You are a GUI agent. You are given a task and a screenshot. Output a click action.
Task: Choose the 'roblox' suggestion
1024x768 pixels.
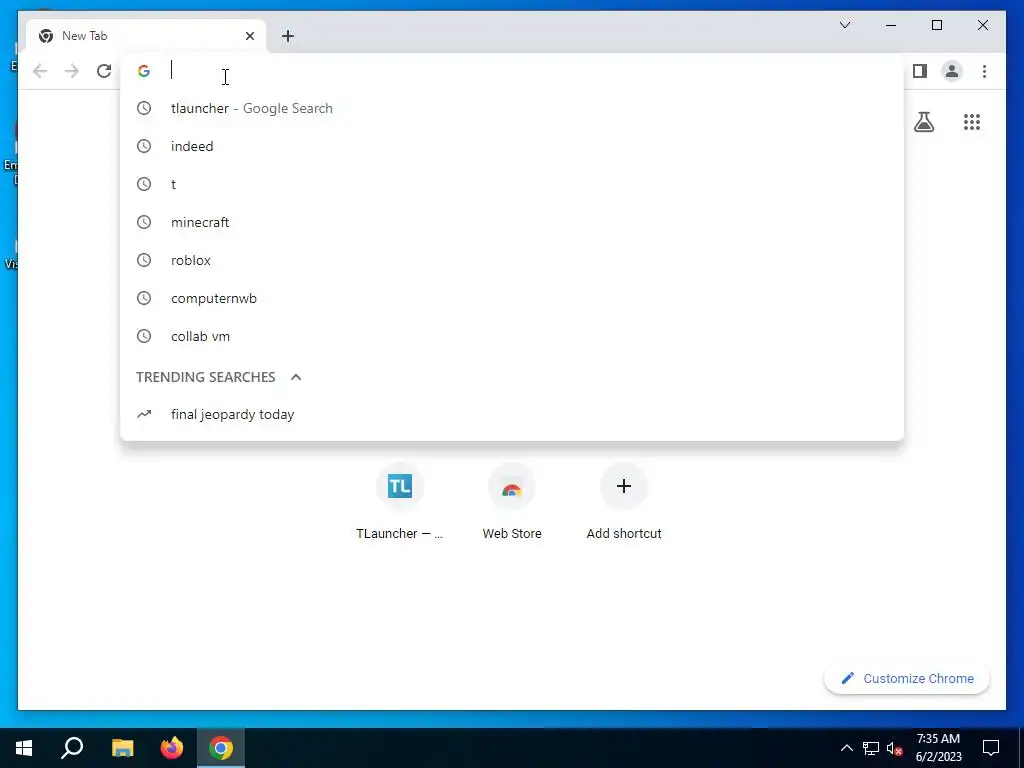click(x=512, y=260)
